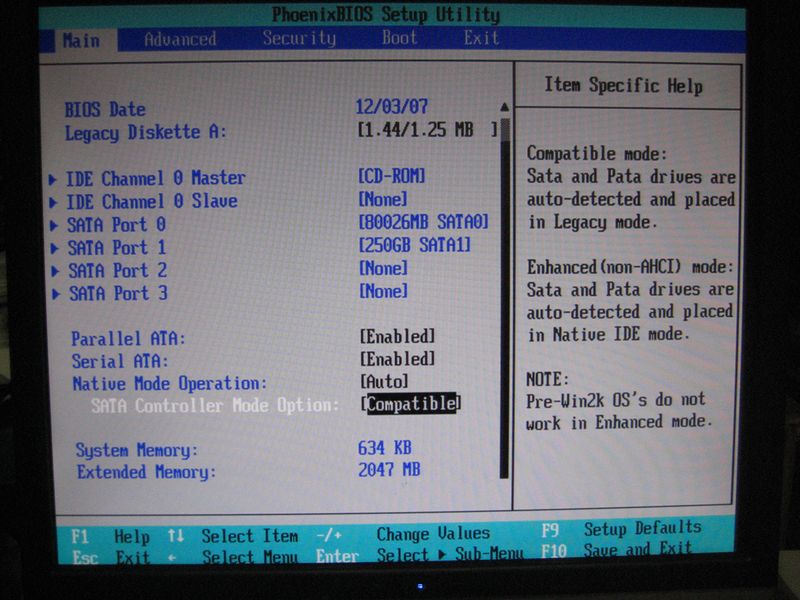This screenshot has height=600, width=800.
Task: Open the Exit tab
Action: (481, 38)
